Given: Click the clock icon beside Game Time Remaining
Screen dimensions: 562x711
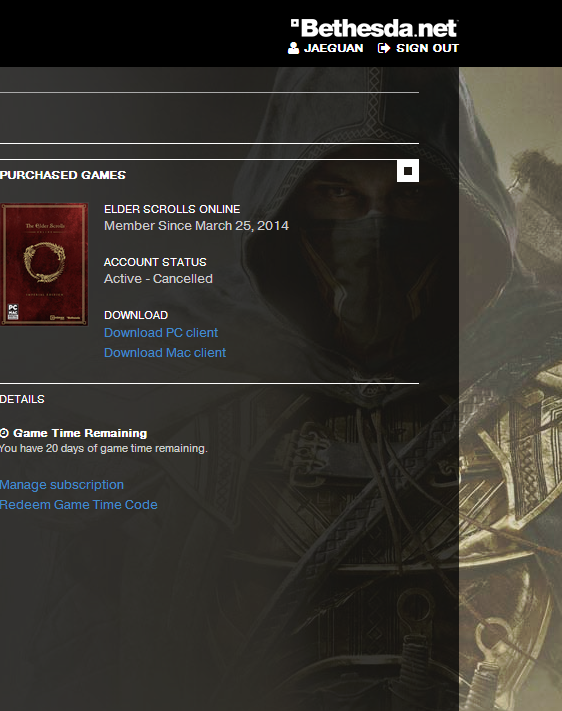Looking at the screenshot, I should point(5,433).
